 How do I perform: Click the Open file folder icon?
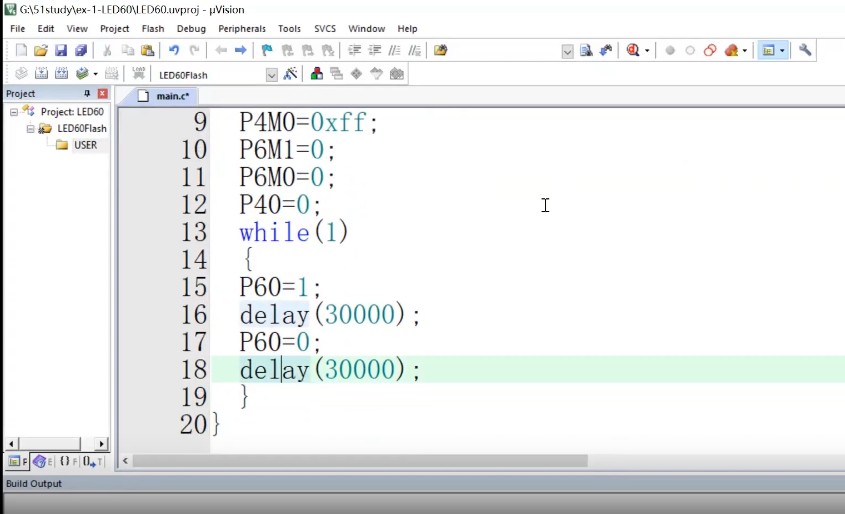pyautogui.click(x=41, y=50)
